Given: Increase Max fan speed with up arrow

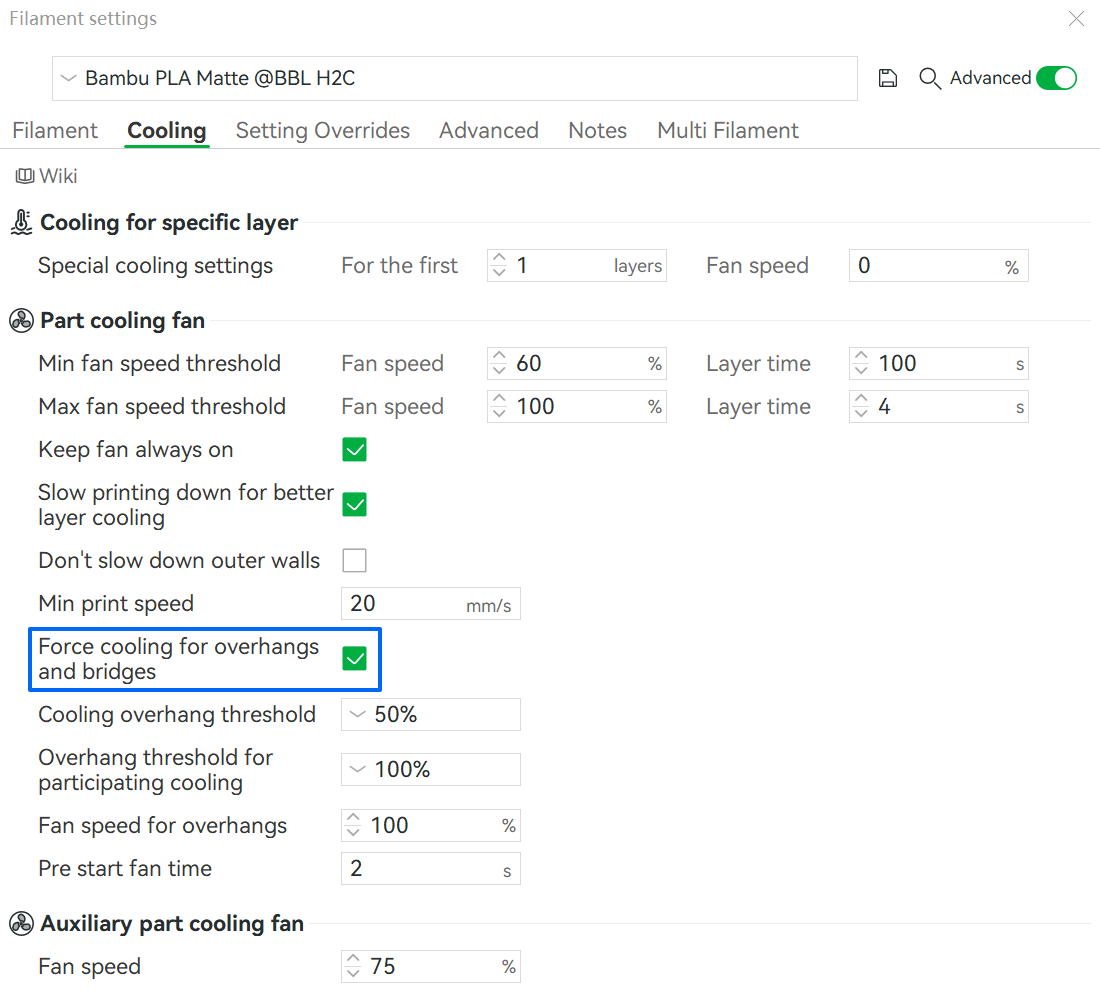Looking at the screenshot, I should [499, 399].
